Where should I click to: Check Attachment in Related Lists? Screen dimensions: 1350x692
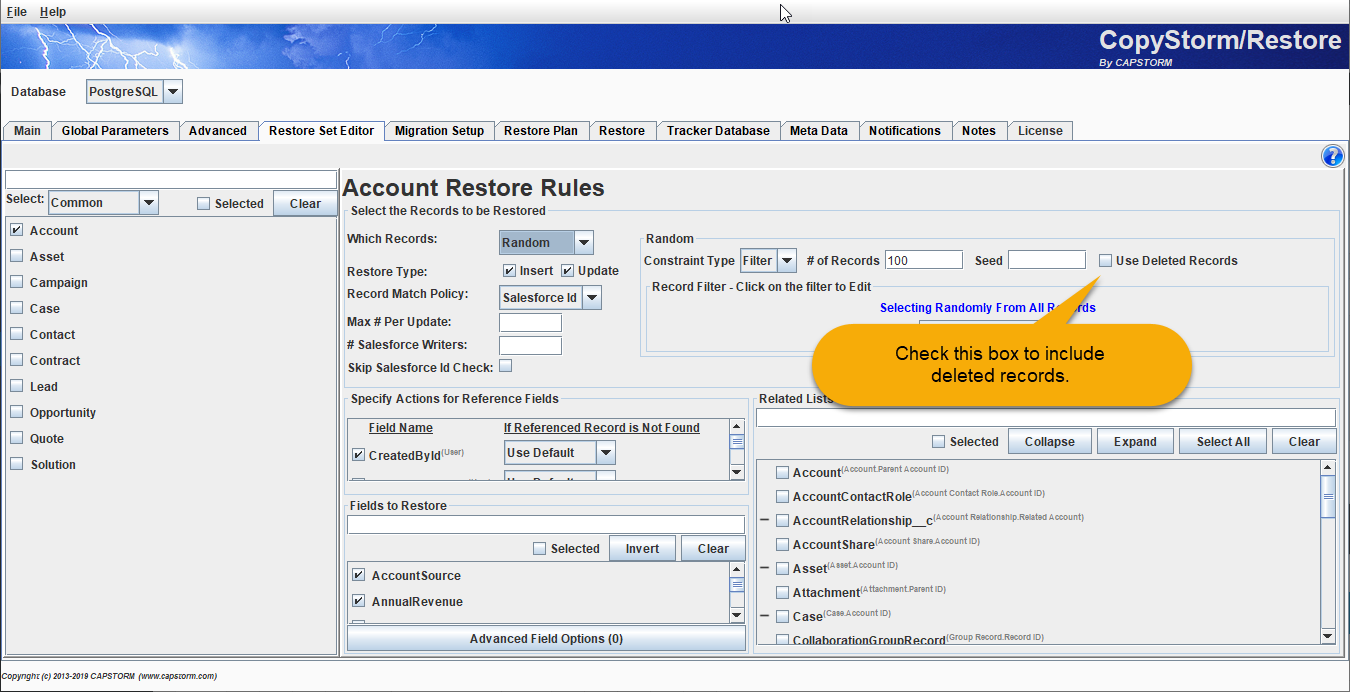coord(783,592)
